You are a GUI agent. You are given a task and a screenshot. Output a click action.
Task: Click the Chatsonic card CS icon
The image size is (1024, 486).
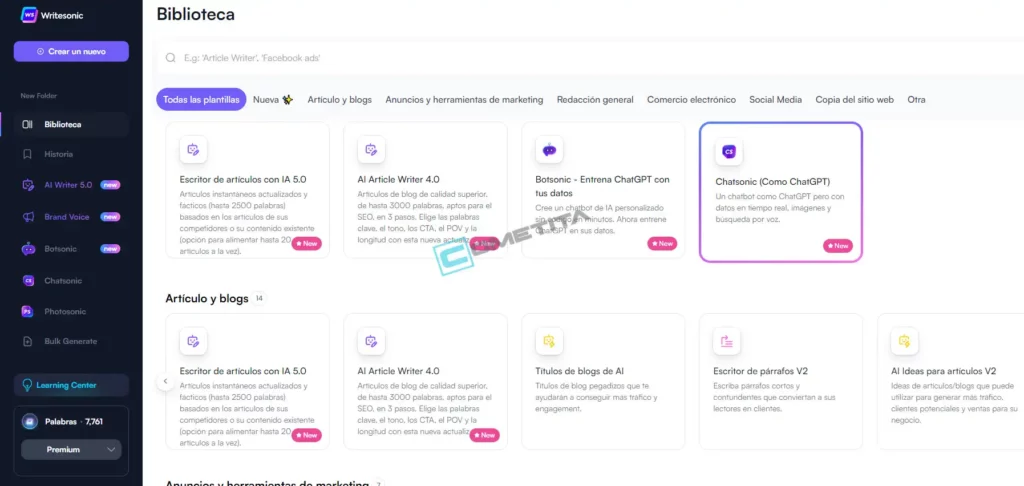point(729,152)
